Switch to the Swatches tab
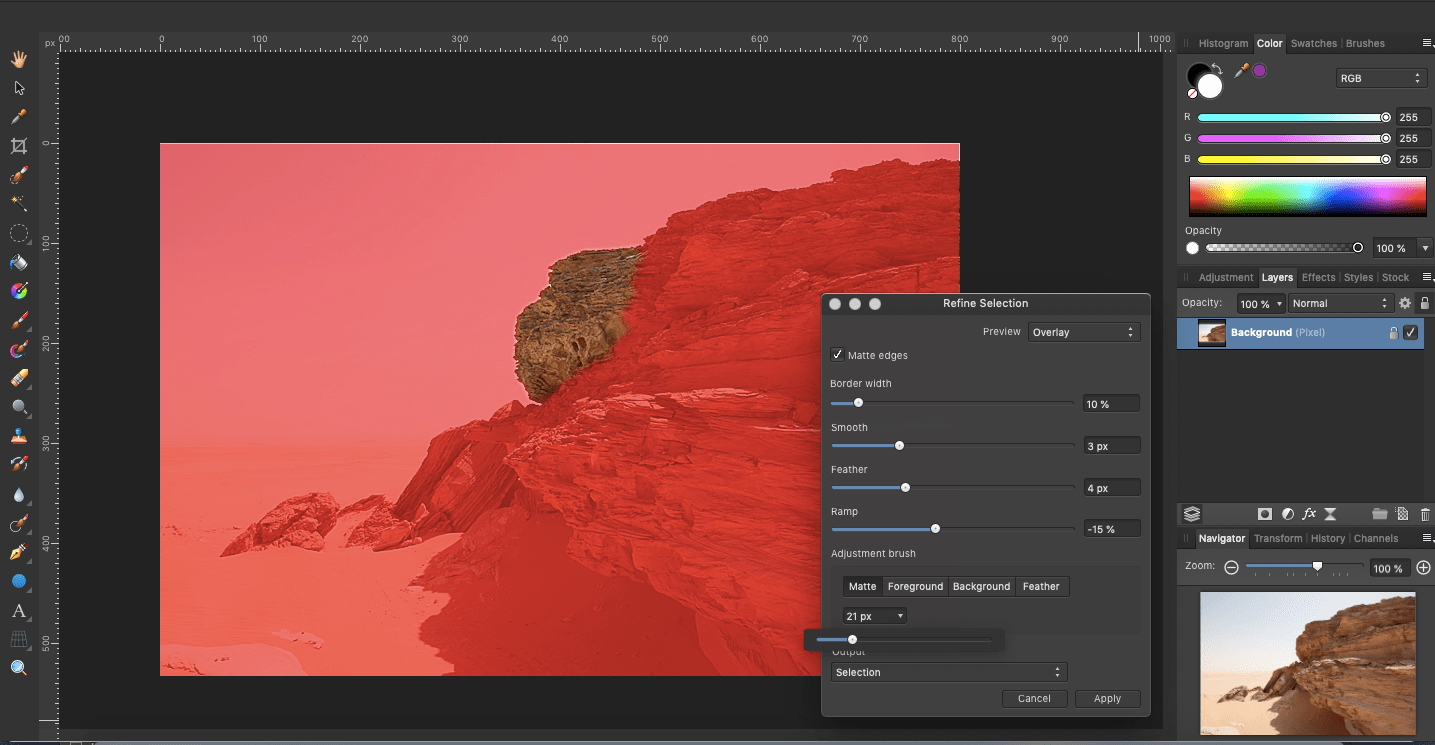The height and width of the screenshot is (745, 1435). click(1313, 43)
